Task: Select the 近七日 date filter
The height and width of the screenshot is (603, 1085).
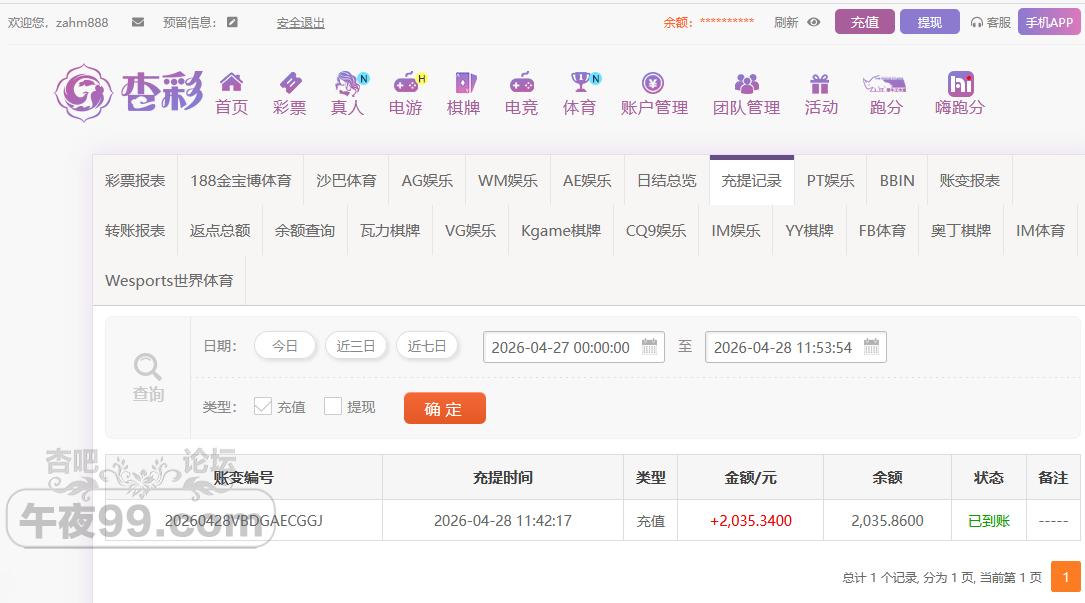Action: click(427, 346)
